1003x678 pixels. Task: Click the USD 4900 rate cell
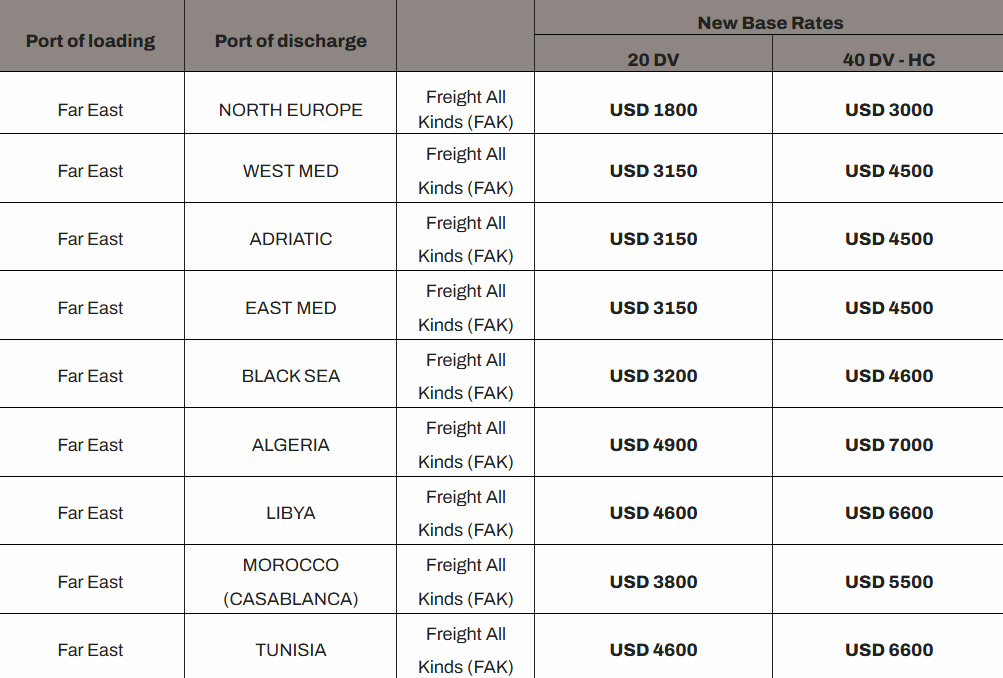tap(653, 445)
